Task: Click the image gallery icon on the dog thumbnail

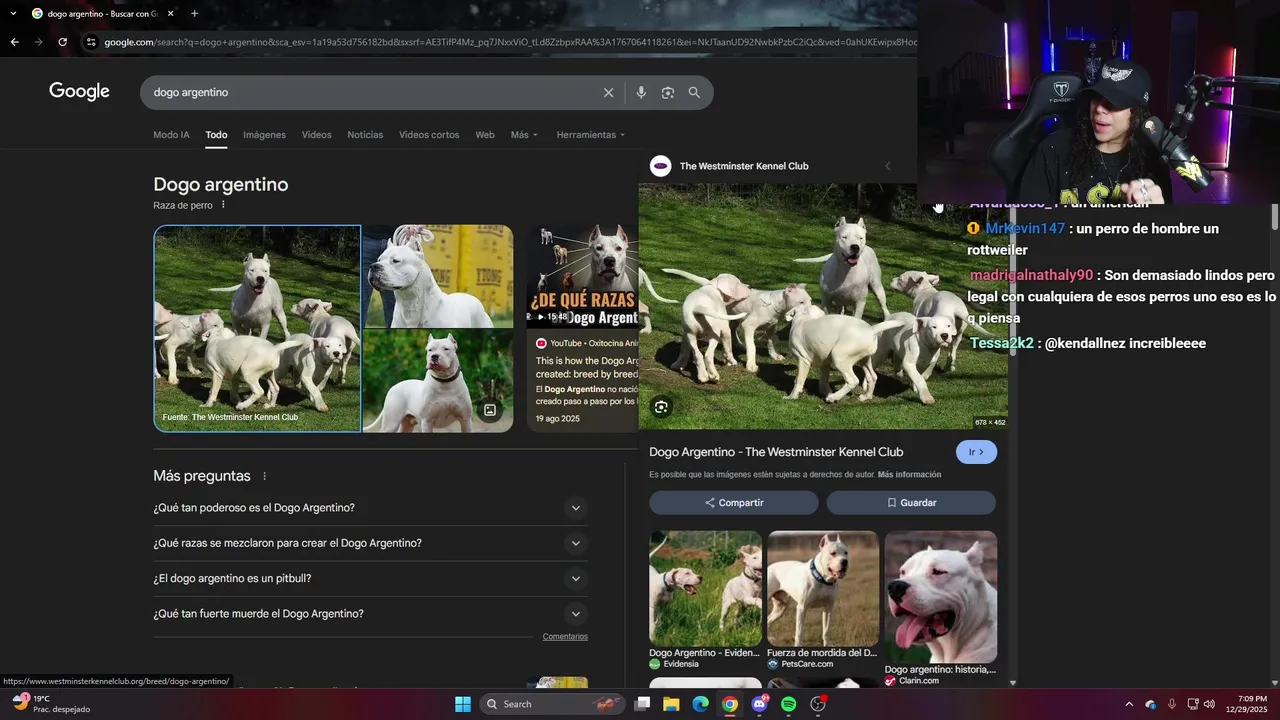Action: point(490,410)
